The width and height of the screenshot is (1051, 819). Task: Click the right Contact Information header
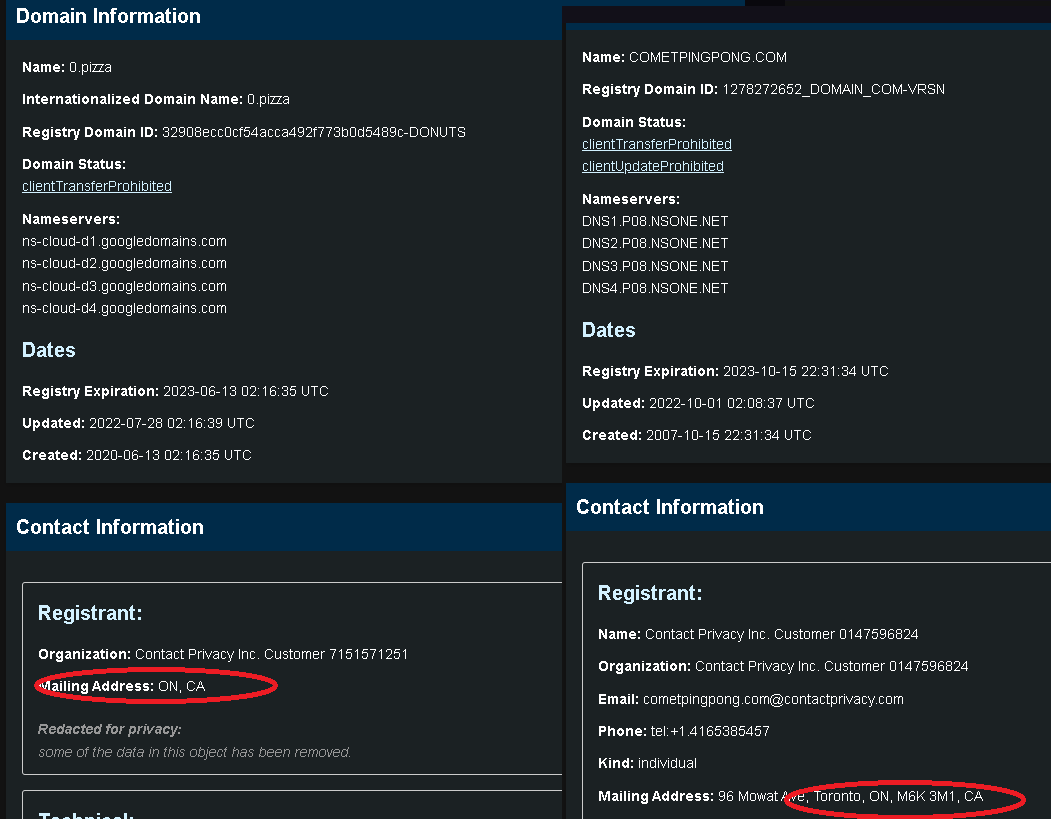(670, 507)
